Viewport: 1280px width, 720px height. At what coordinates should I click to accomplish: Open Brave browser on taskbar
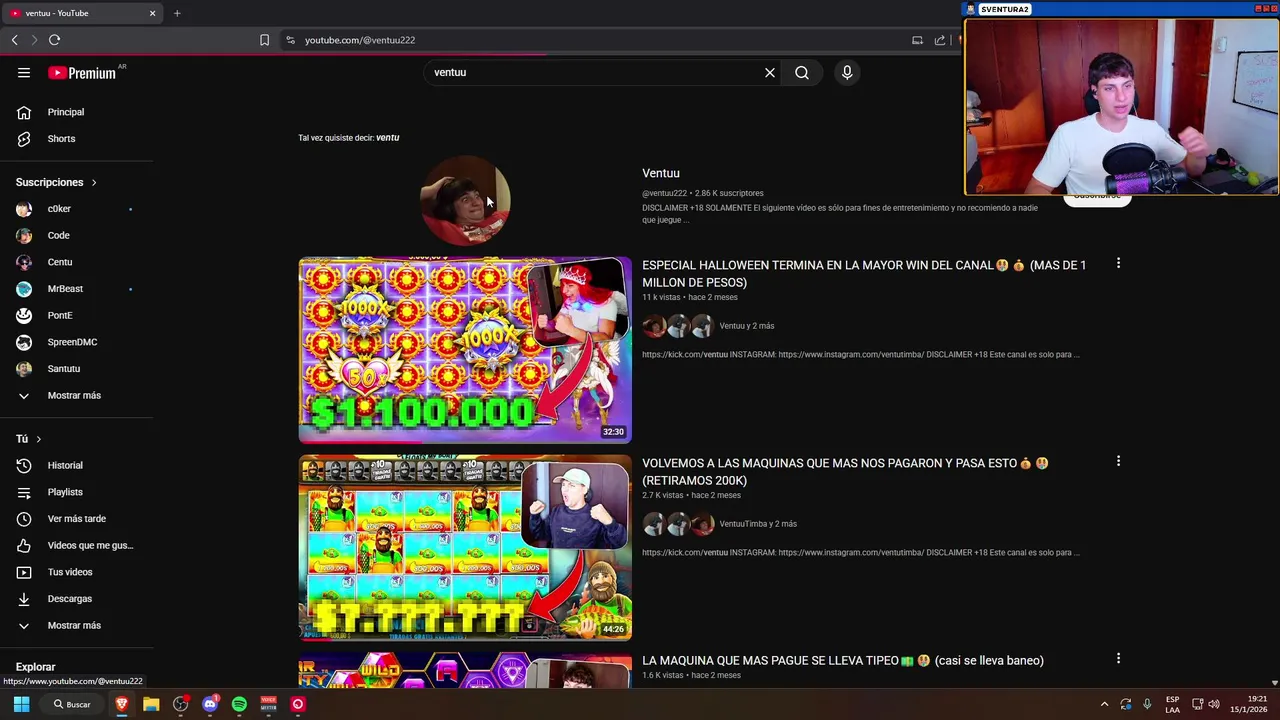pos(122,704)
